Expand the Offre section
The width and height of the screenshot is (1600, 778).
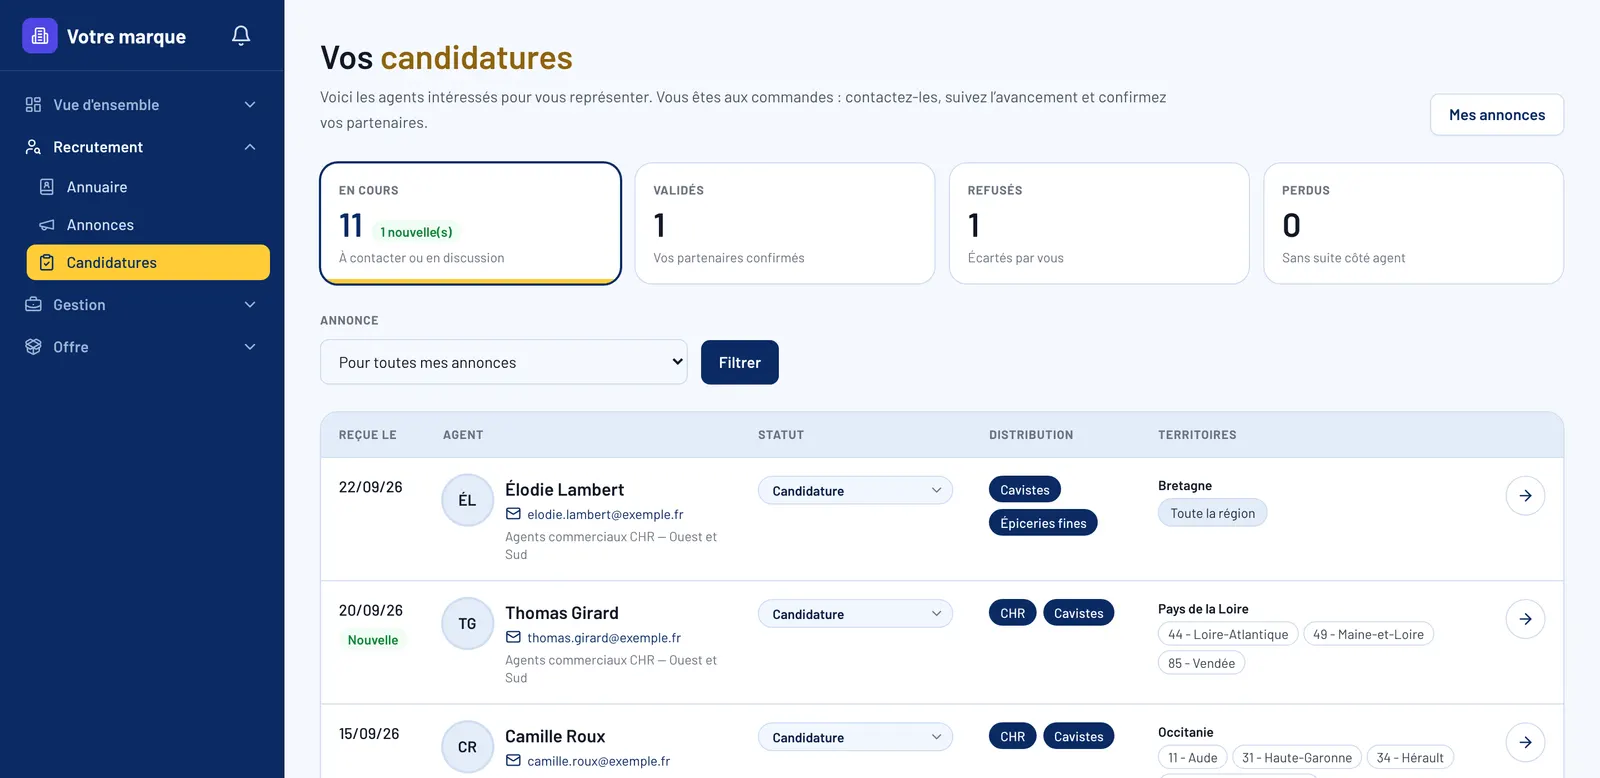pyautogui.click(x=142, y=347)
